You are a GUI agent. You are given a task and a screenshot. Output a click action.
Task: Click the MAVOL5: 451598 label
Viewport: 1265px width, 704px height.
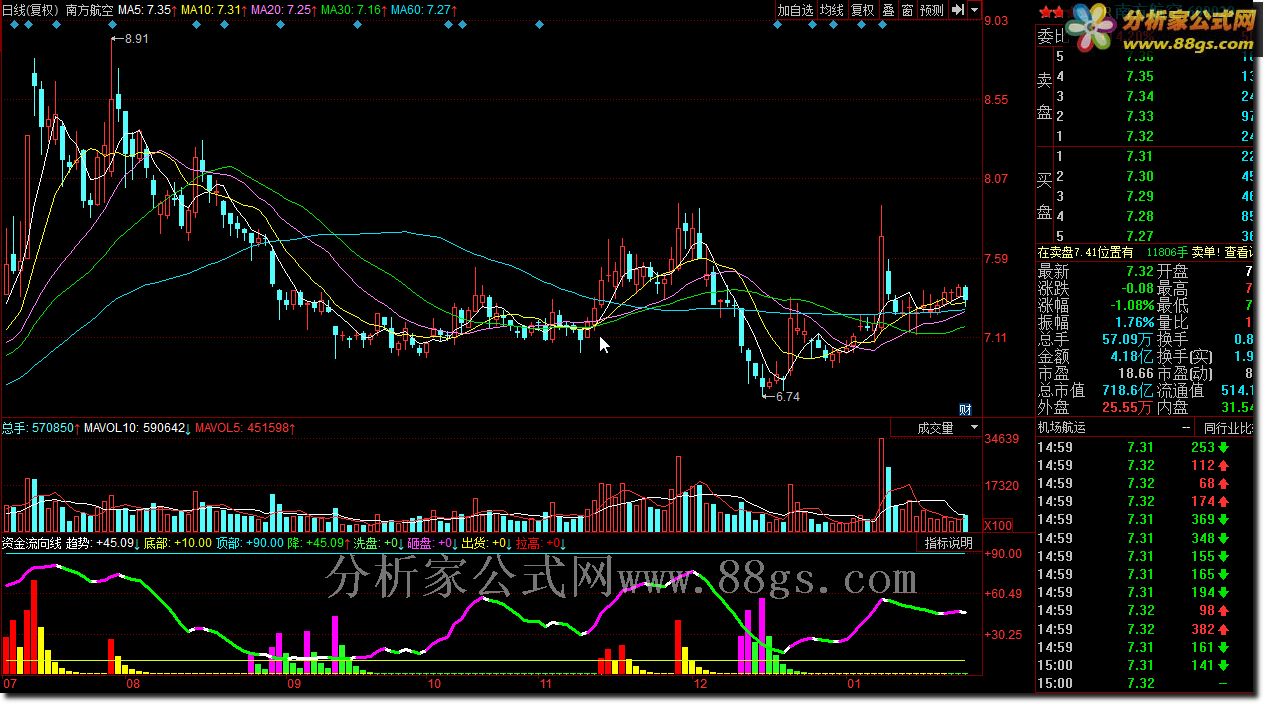pyautogui.click(x=244, y=428)
